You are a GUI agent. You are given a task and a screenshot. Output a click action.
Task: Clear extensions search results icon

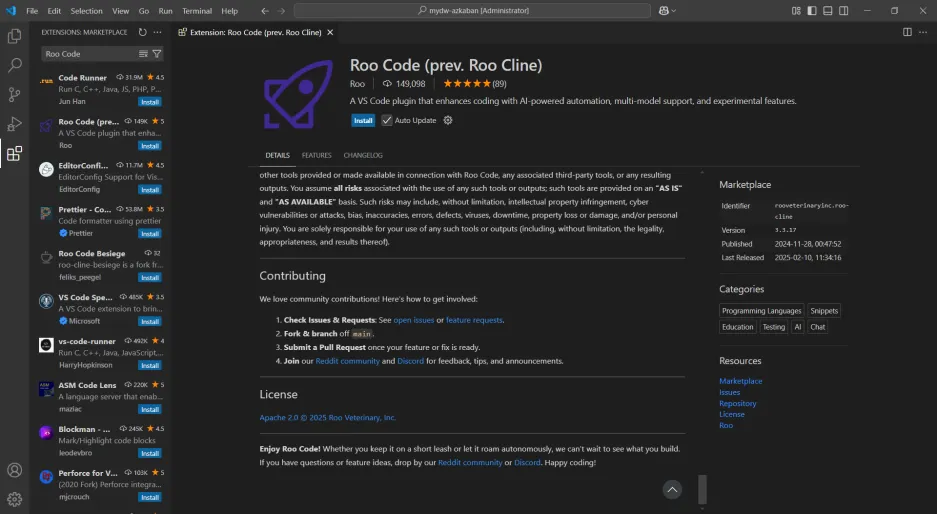(143, 54)
